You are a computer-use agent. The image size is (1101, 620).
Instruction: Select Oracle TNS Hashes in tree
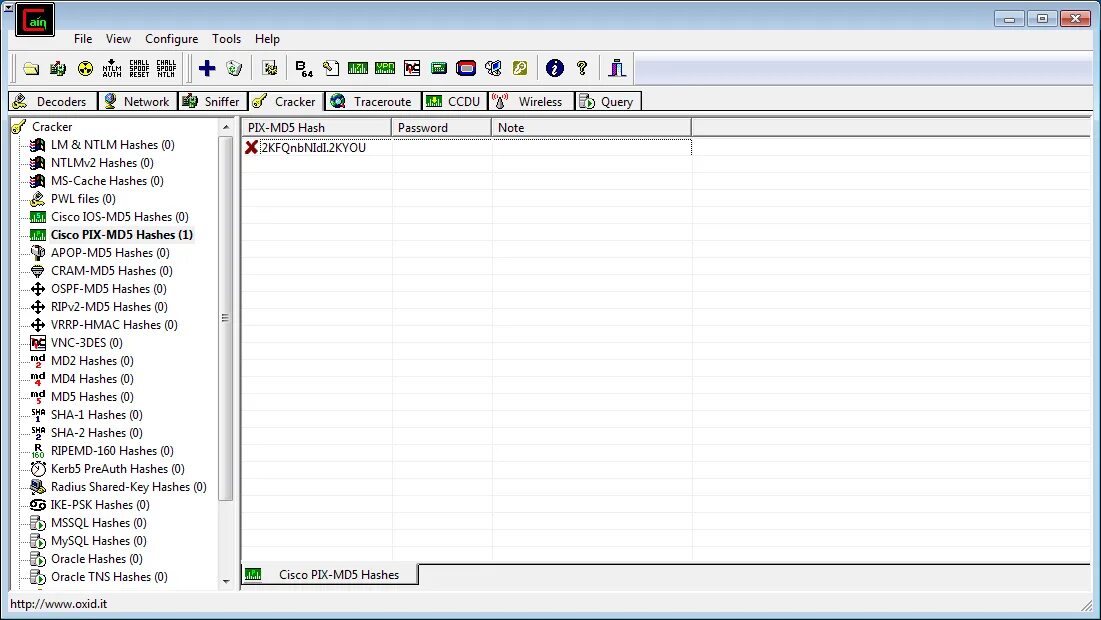[109, 576]
